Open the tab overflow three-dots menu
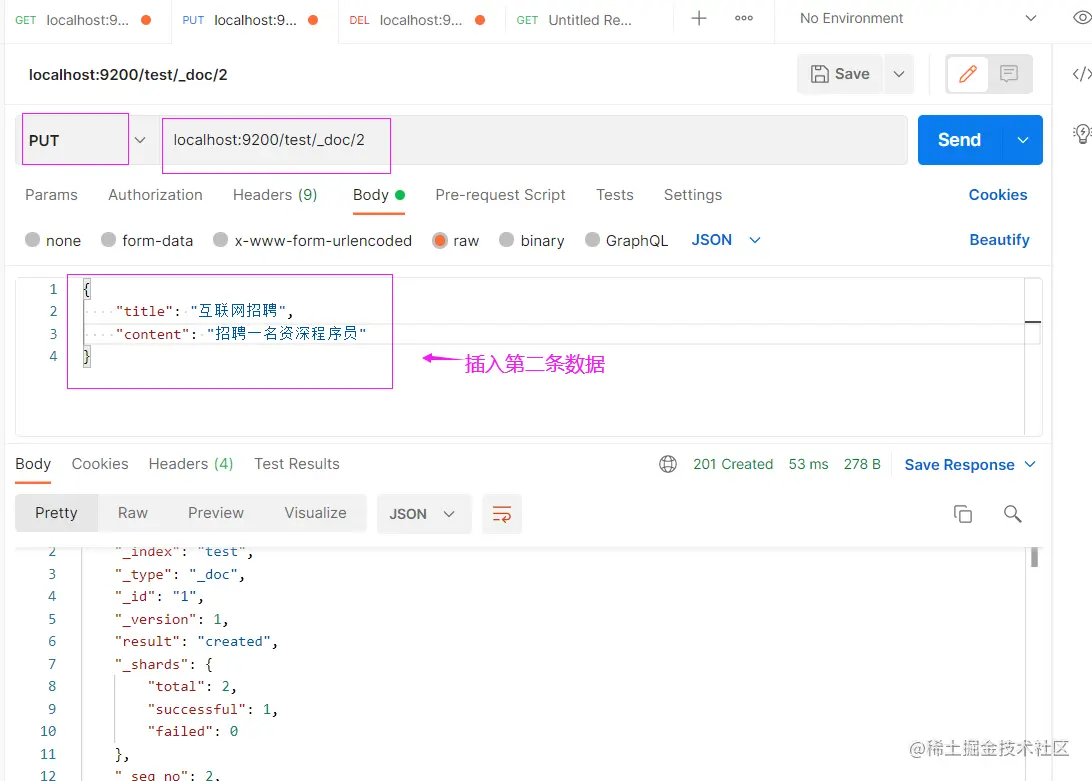 point(744,18)
